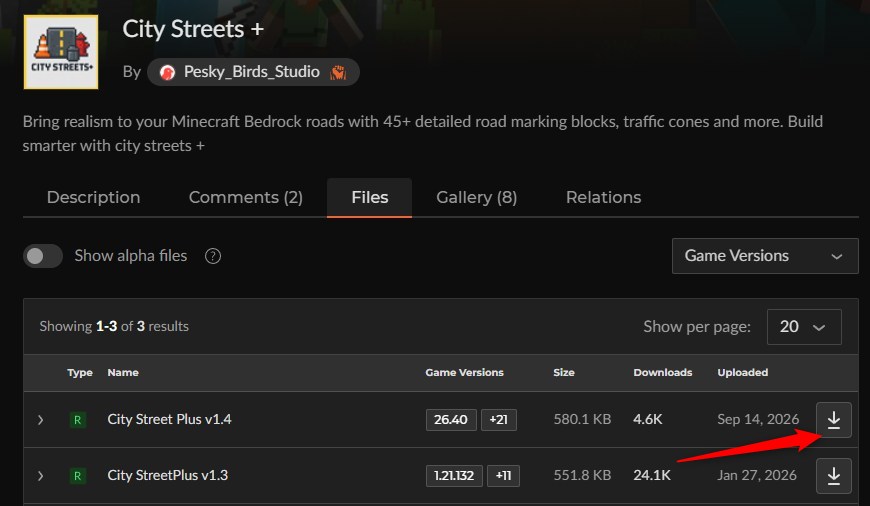Open the Show per page dropdown
Image resolution: width=870 pixels, height=506 pixels.
[803, 327]
